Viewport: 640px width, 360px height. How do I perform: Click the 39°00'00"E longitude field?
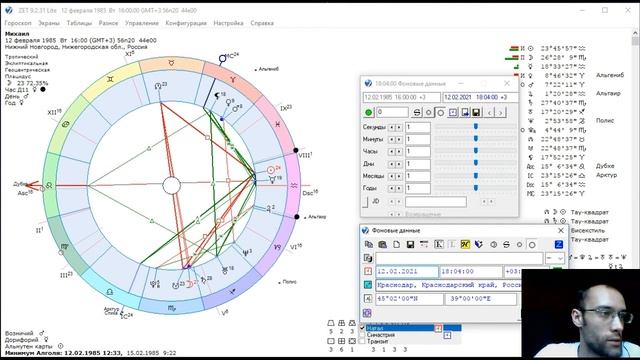481,299
